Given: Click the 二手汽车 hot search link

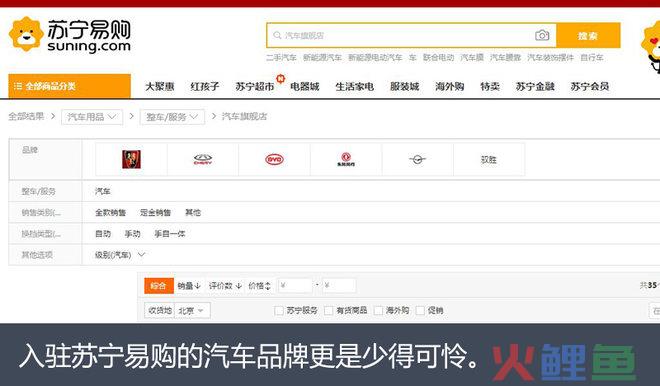Looking at the screenshot, I should click(281, 58).
